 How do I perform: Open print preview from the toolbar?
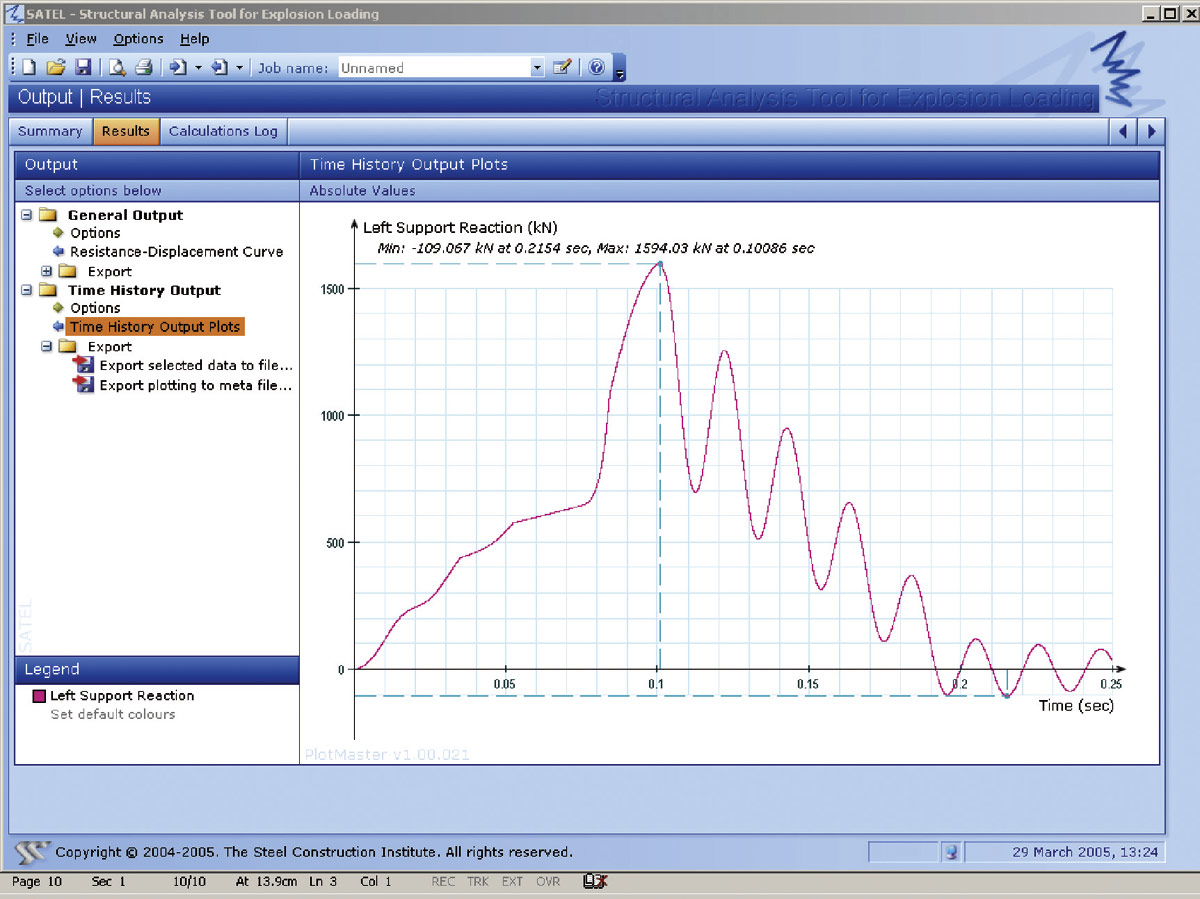tap(117, 68)
